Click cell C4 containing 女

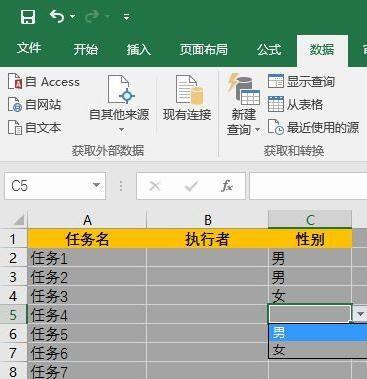click(310, 296)
